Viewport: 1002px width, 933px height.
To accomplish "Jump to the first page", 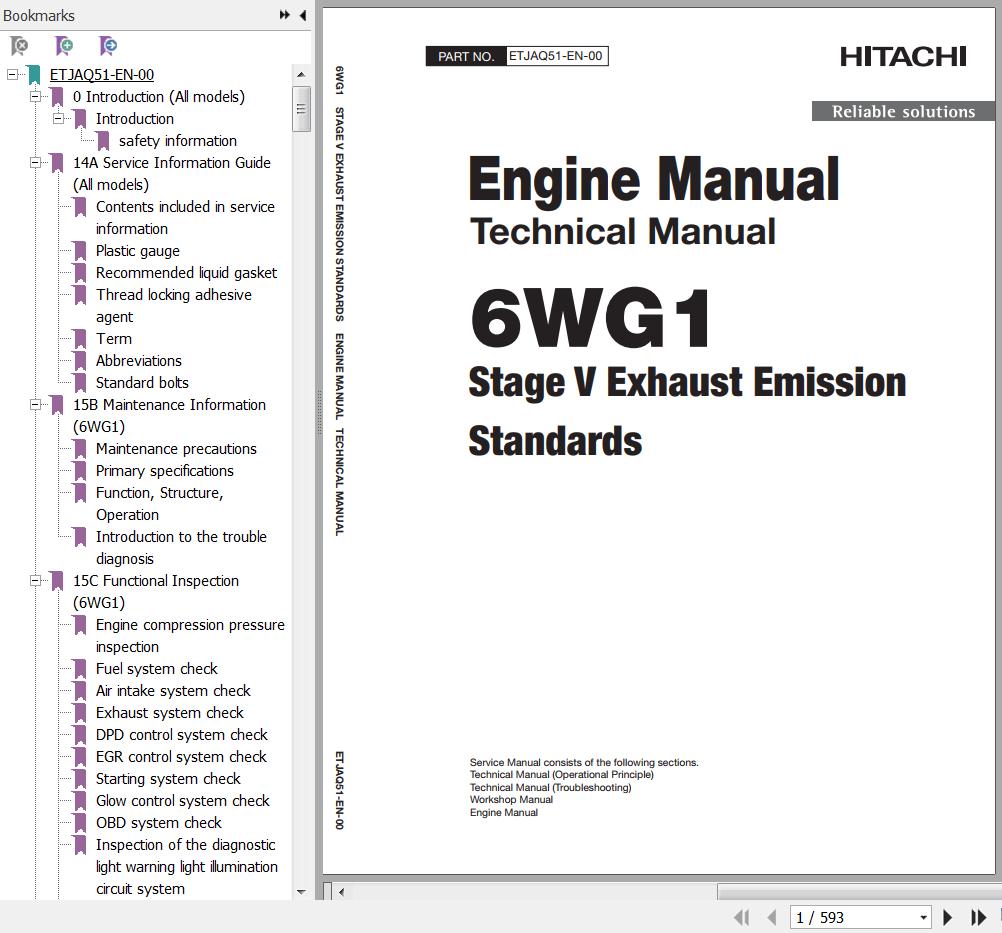I will click(741, 917).
